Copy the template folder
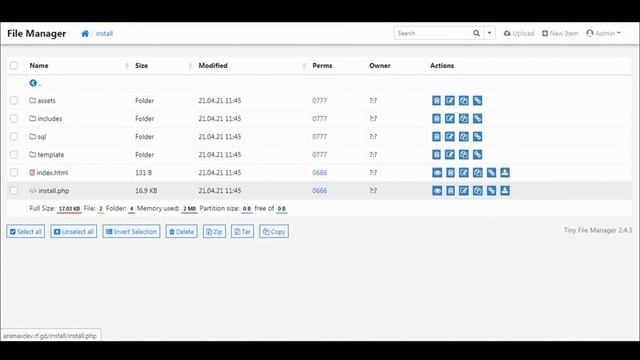640x360 pixels. click(464, 154)
